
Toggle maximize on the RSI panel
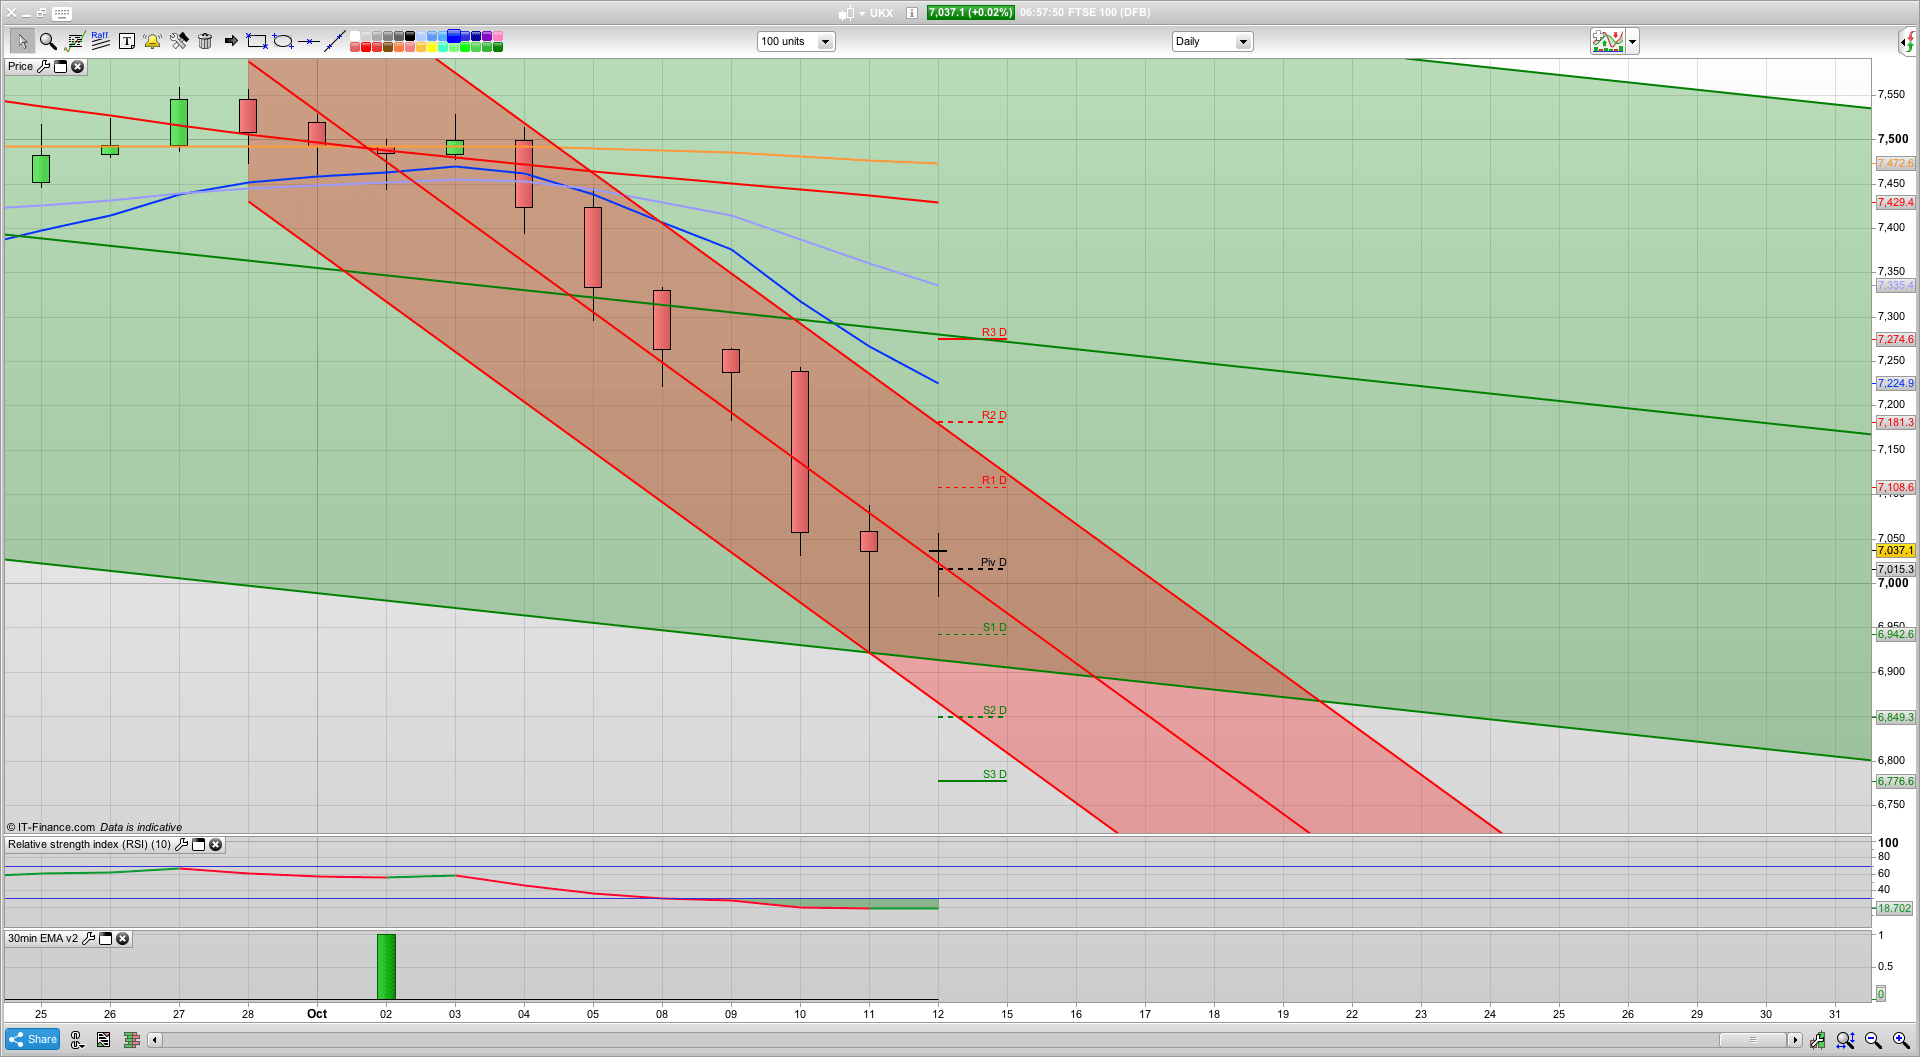pos(198,845)
